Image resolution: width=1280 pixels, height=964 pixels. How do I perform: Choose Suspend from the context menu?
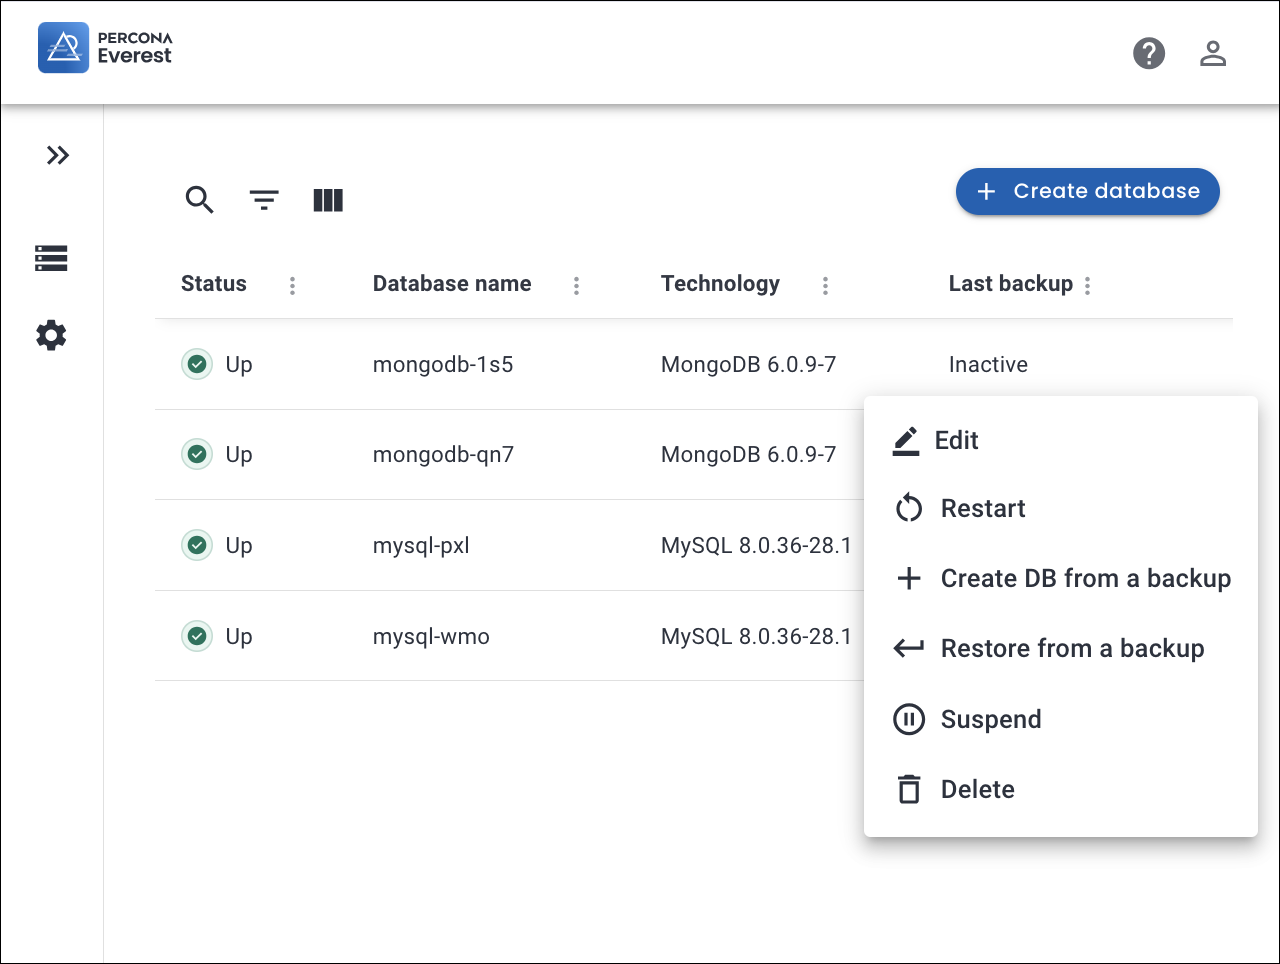1061,719
